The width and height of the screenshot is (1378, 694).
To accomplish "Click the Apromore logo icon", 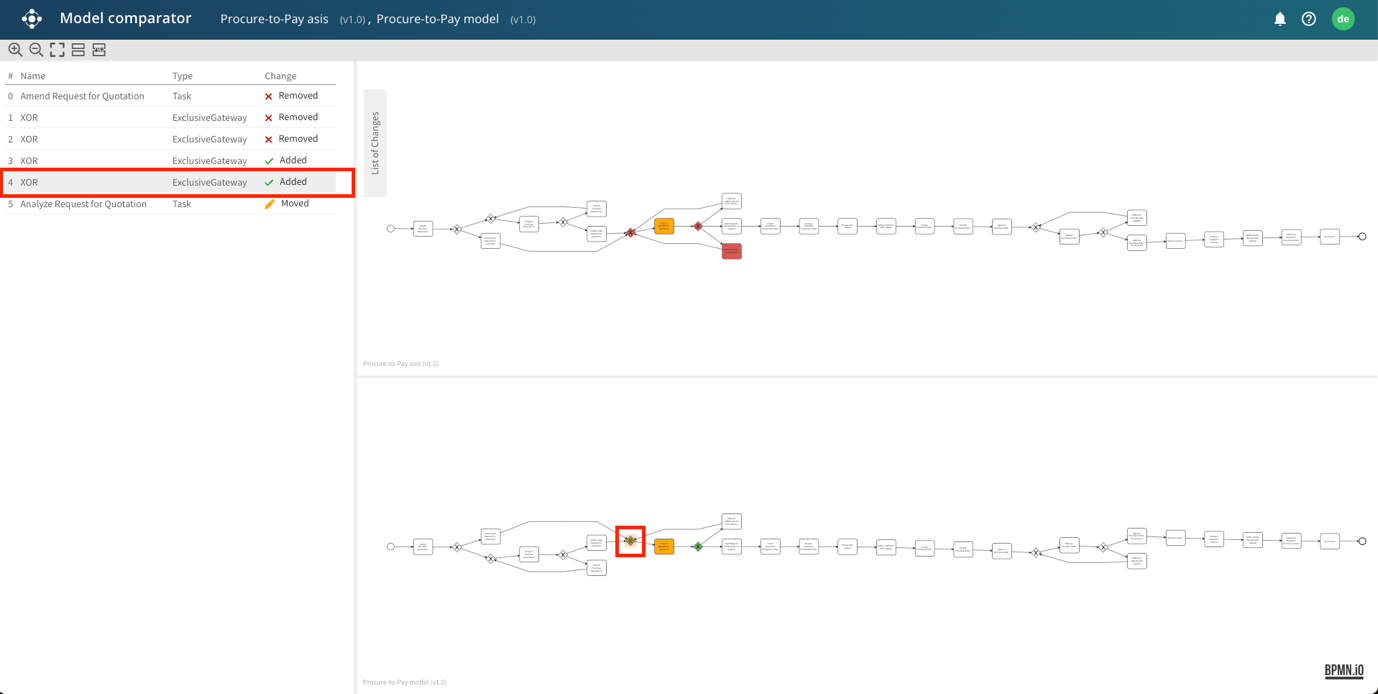I will (x=32, y=19).
